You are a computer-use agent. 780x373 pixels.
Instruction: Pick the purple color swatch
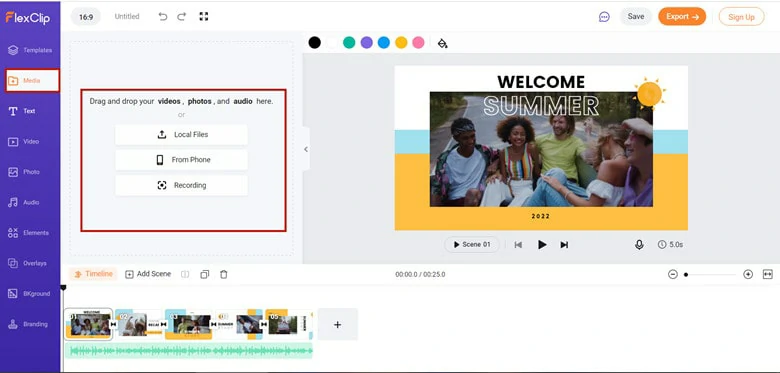pyautogui.click(x=367, y=43)
